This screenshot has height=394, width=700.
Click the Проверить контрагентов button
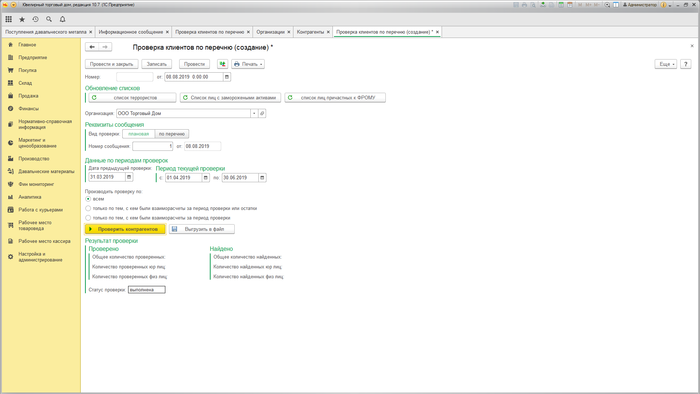pyautogui.click(x=125, y=229)
